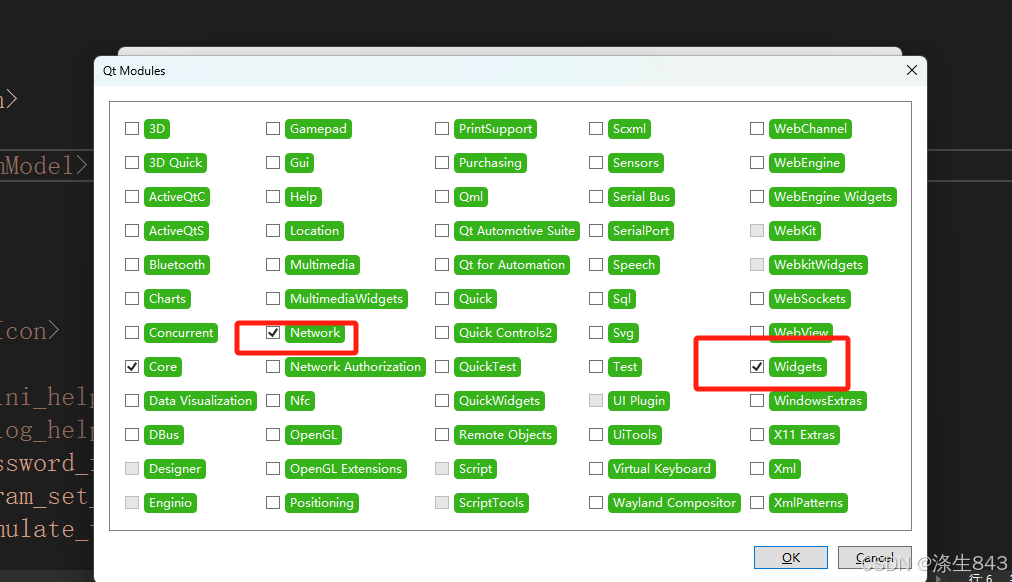Enable the Qml module checkbox
1012x582 pixels.
442,196
